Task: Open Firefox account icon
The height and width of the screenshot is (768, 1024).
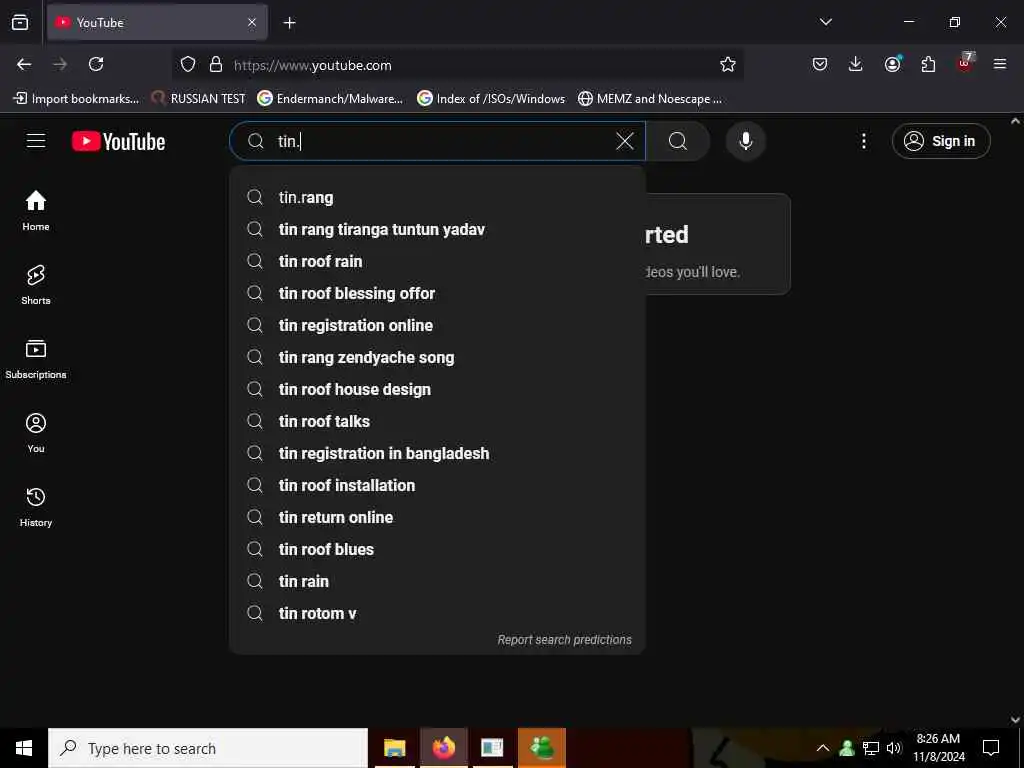Action: pos(892,64)
